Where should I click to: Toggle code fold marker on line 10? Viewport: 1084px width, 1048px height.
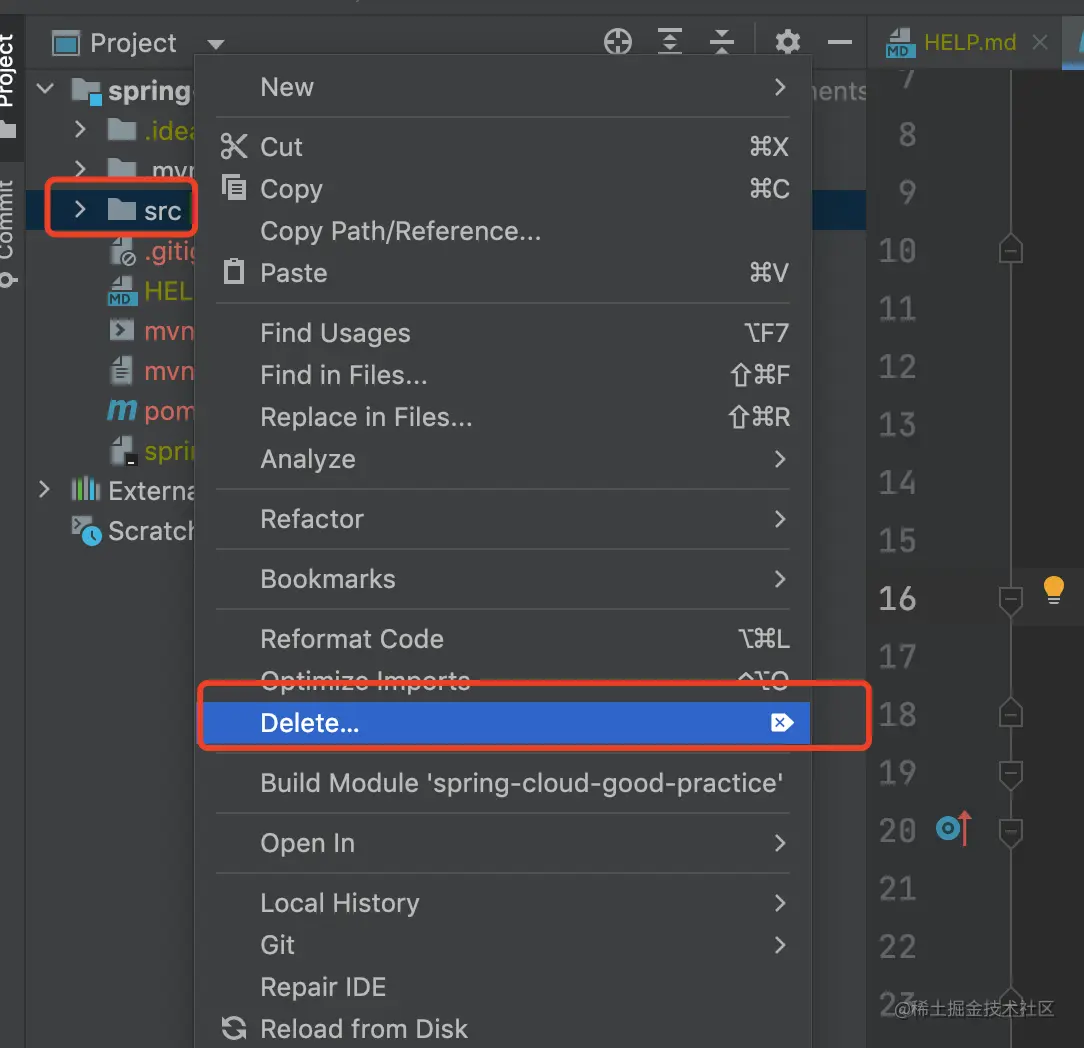[x=1011, y=250]
